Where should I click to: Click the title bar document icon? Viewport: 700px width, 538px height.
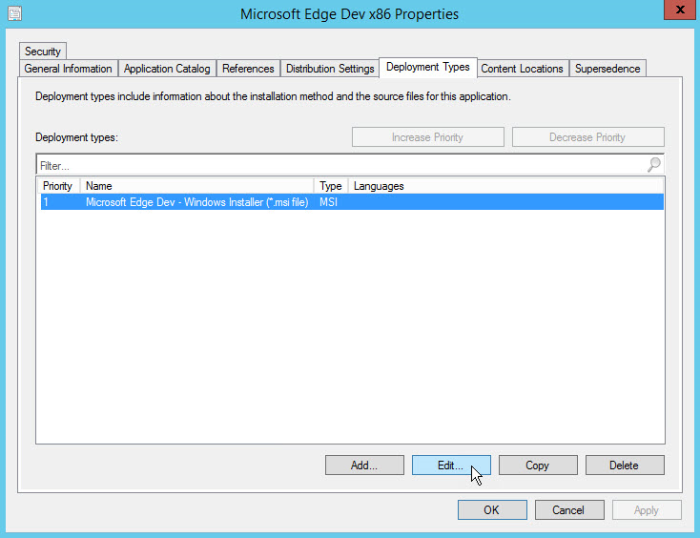coord(15,13)
